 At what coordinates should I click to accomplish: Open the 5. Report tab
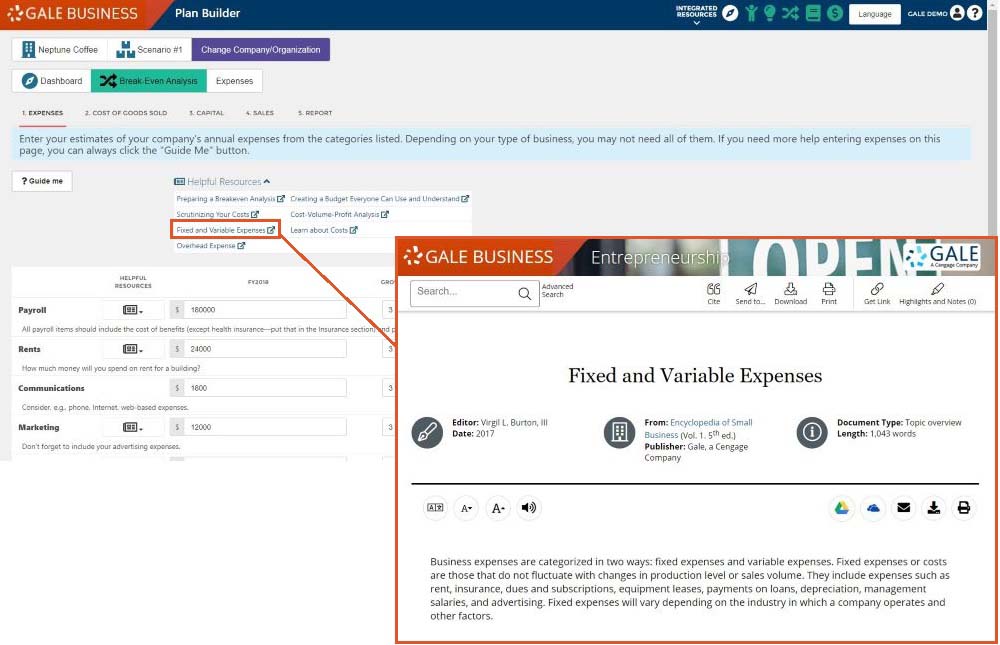pos(315,113)
